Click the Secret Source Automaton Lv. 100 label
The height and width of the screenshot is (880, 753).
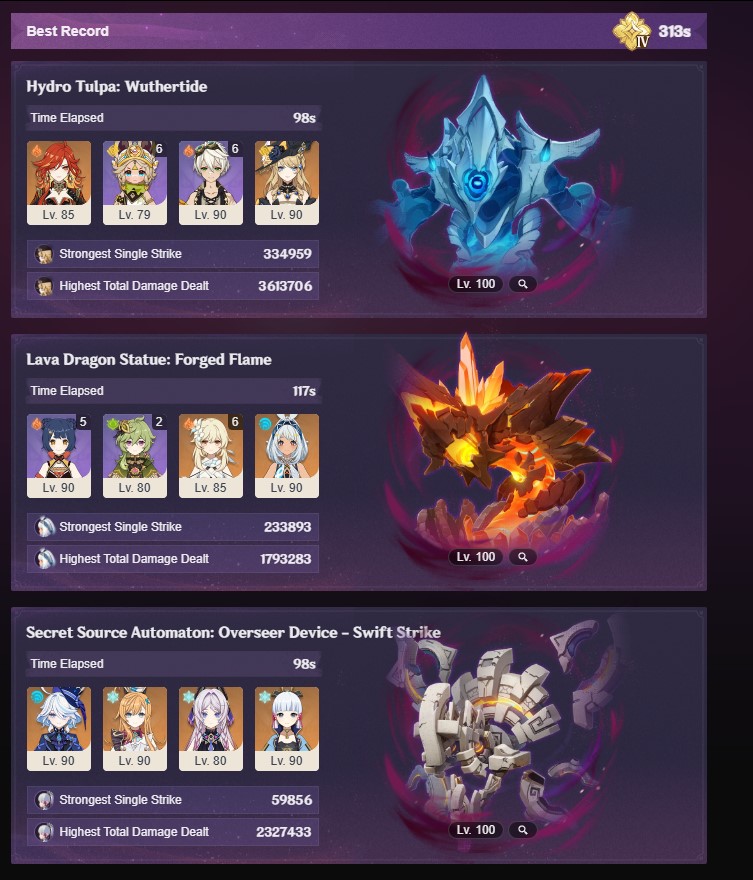pos(475,829)
